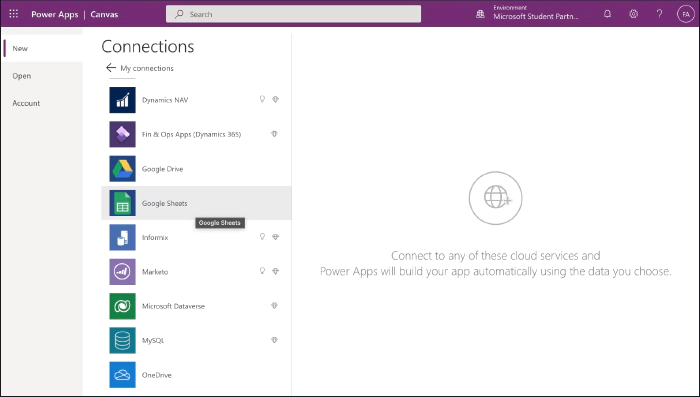
Task: Choose the MySQL database connector
Action: point(196,341)
